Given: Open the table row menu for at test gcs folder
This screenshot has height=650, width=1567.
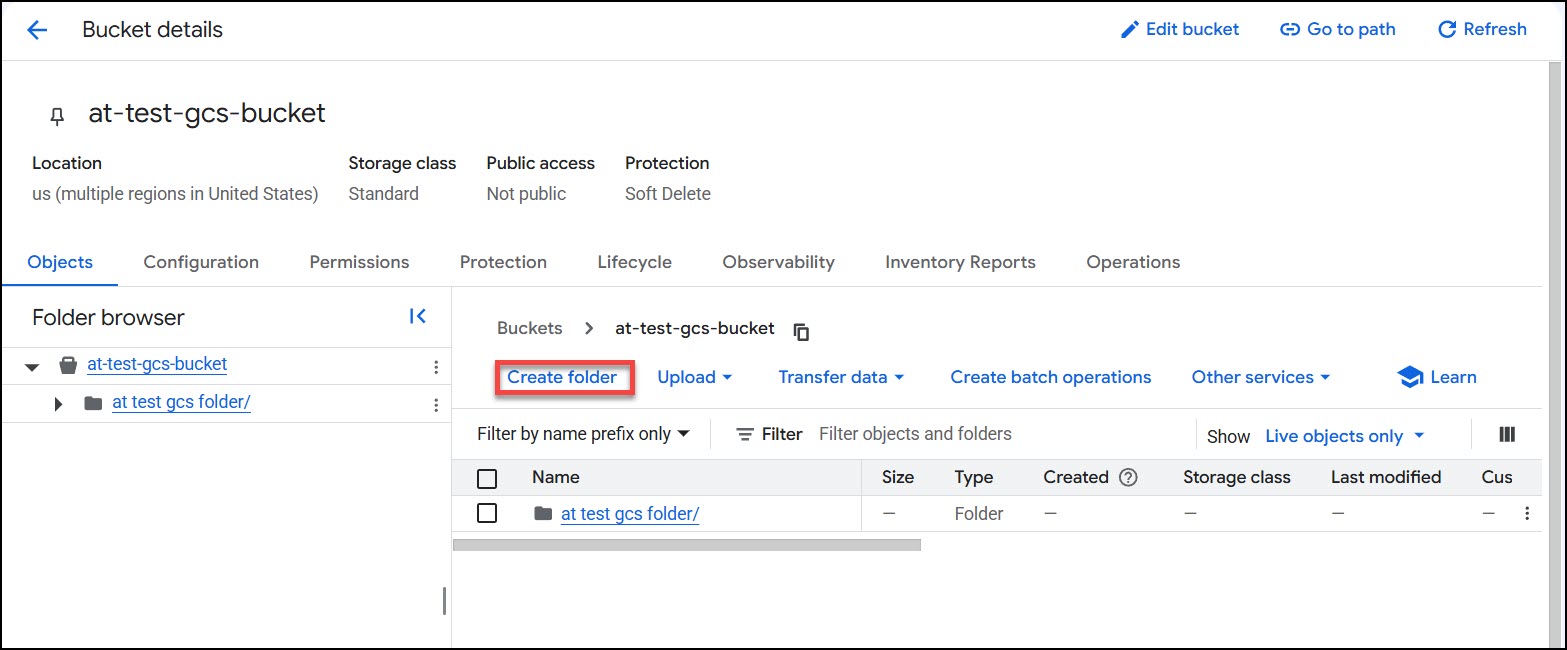Looking at the screenshot, I should (x=1527, y=514).
